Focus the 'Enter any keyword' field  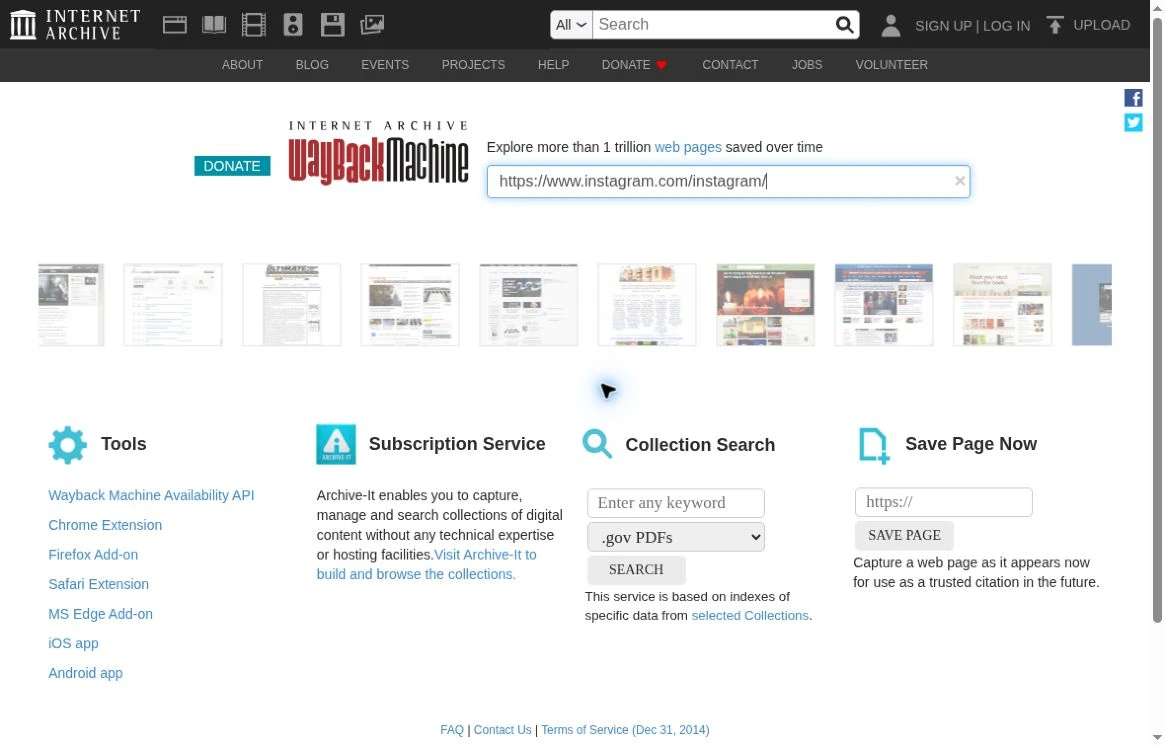coord(675,503)
